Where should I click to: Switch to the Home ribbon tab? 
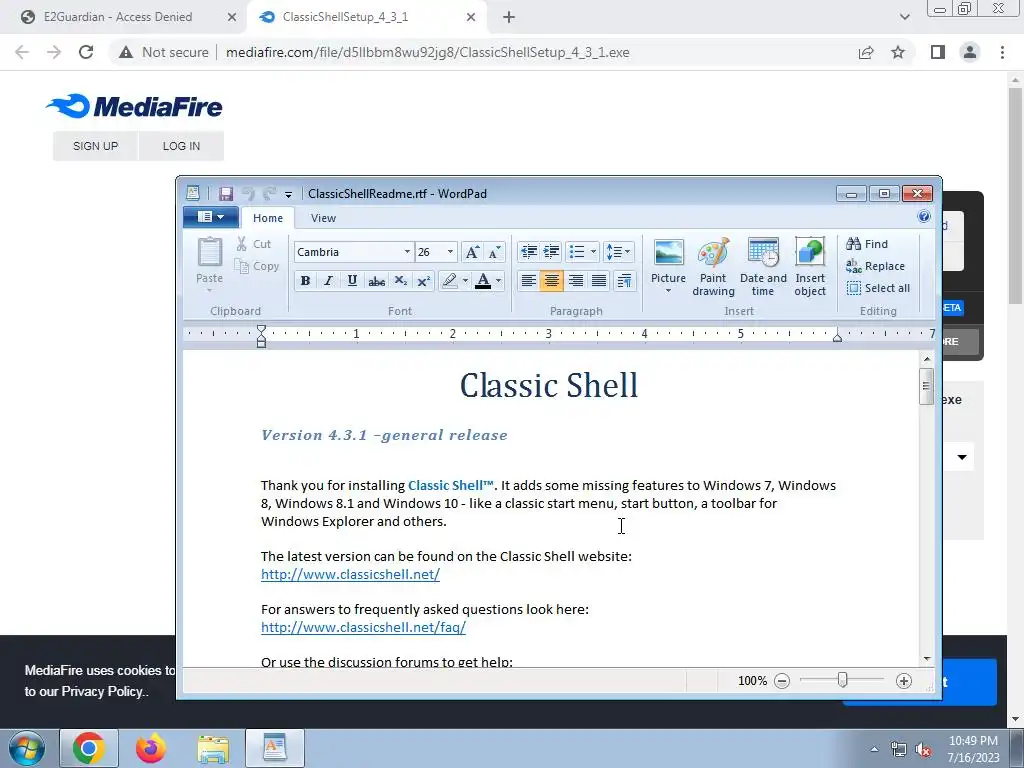(x=268, y=218)
